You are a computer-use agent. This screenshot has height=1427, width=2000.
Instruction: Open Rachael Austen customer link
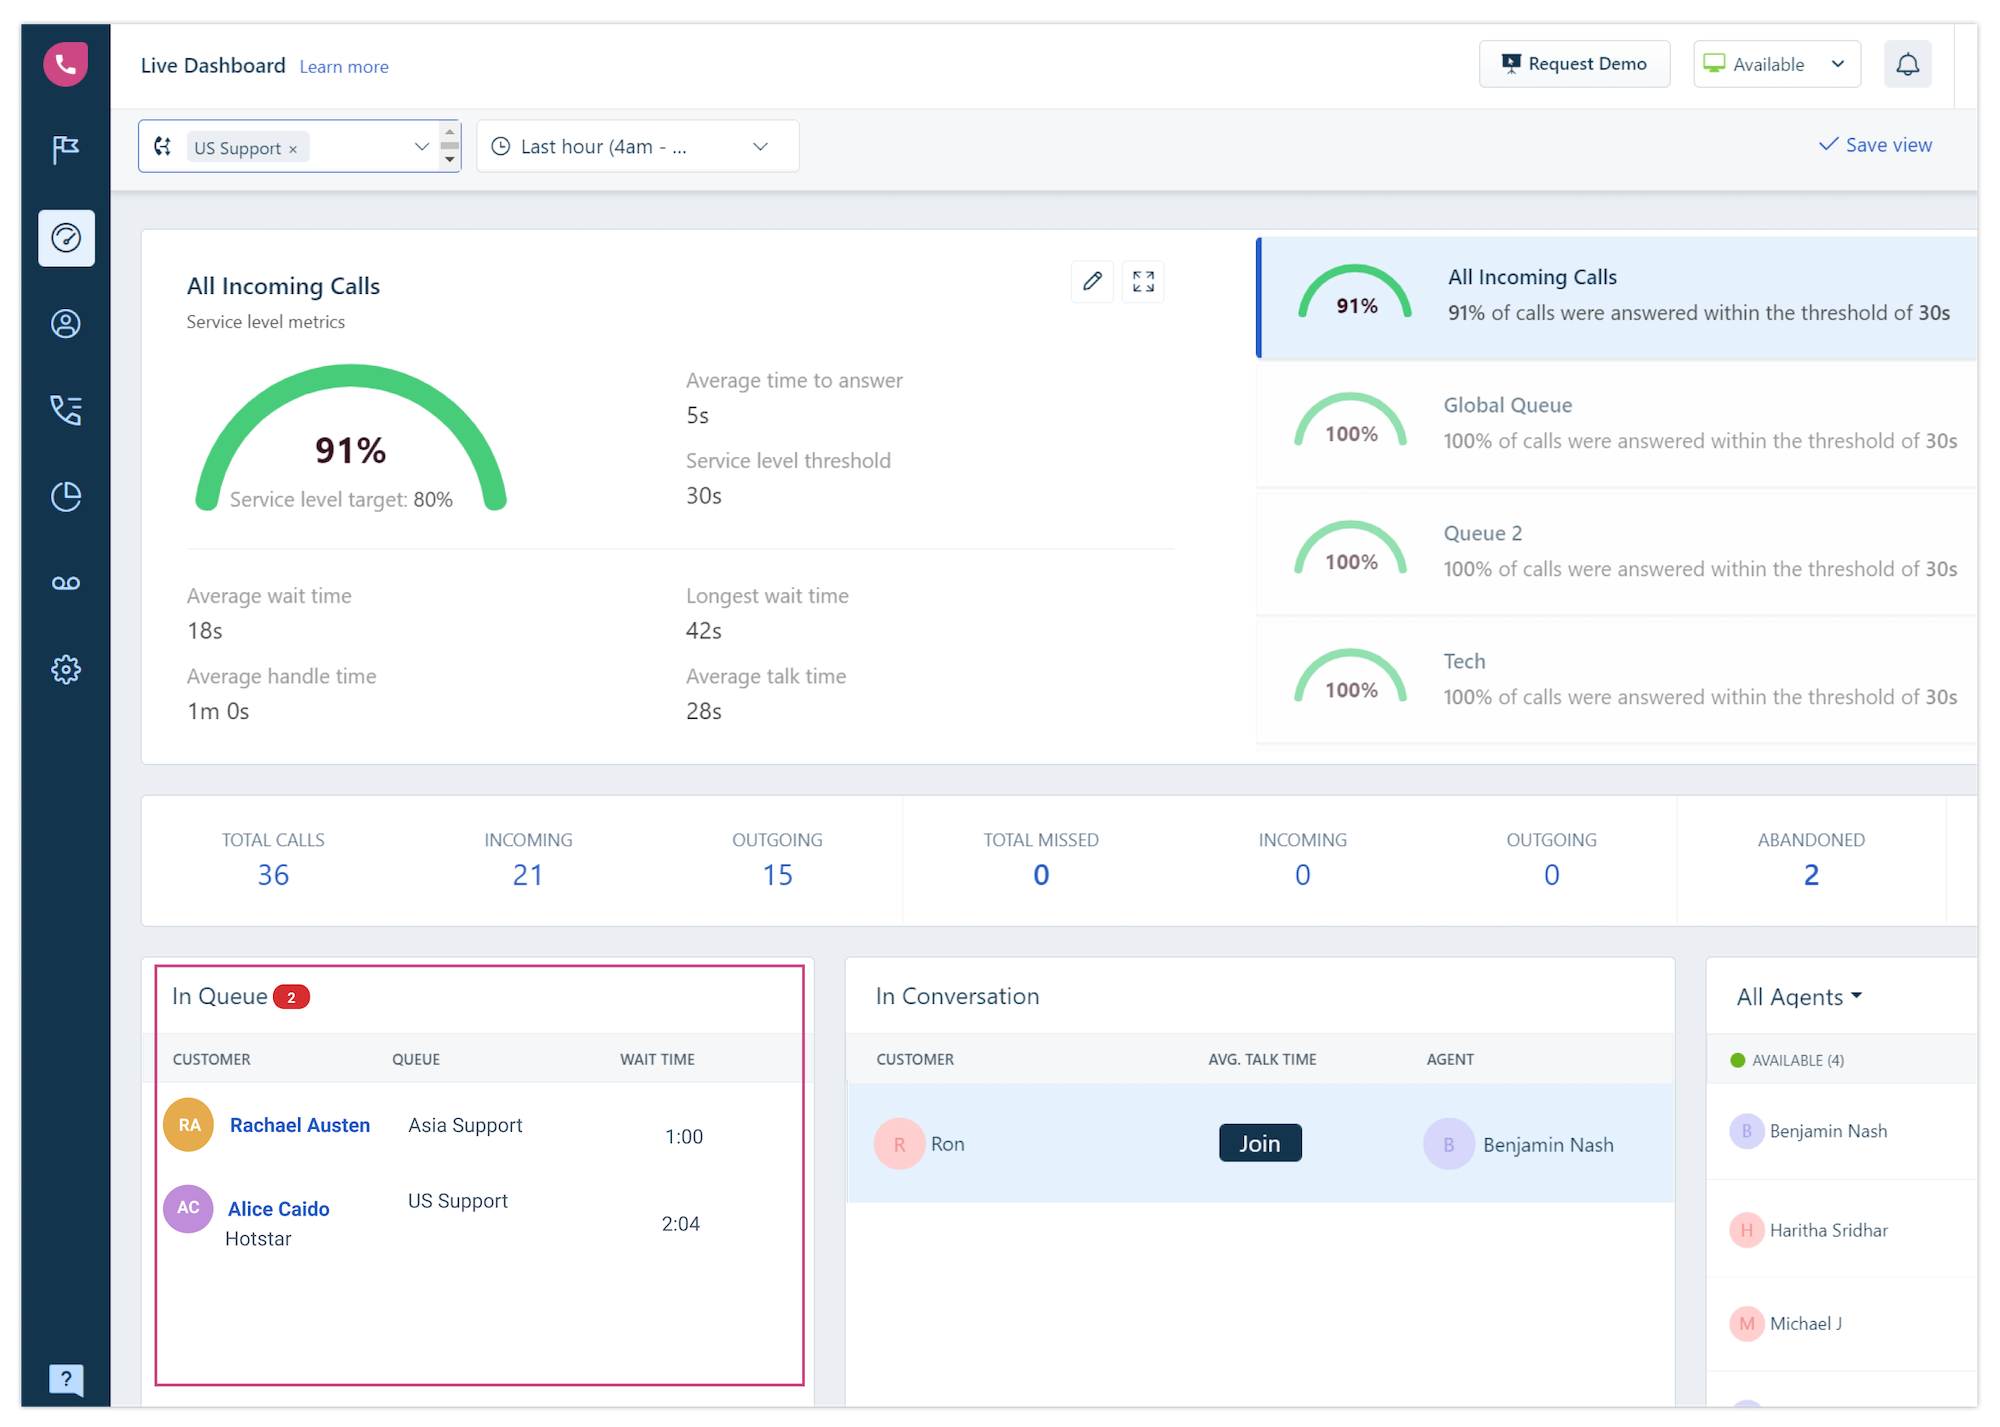click(300, 1125)
